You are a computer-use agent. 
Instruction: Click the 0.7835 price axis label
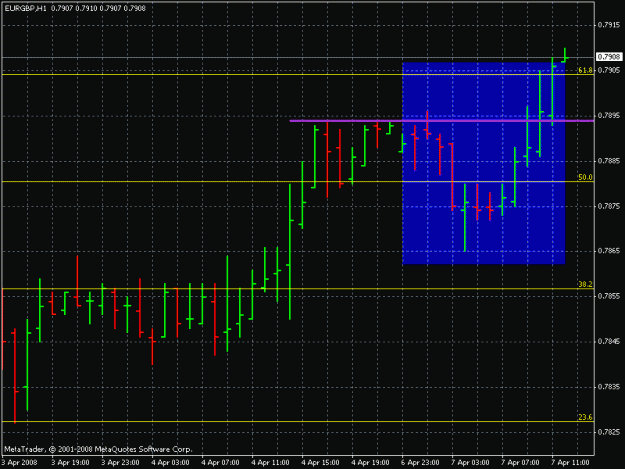click(x=609, y=387)
